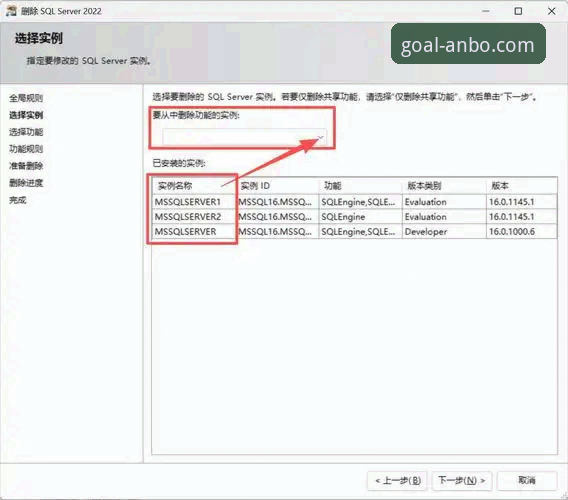Maximize the SQL Server 2022 removal window
The height and width of the screenshot is (500, 568).
(x=518, y=11)
